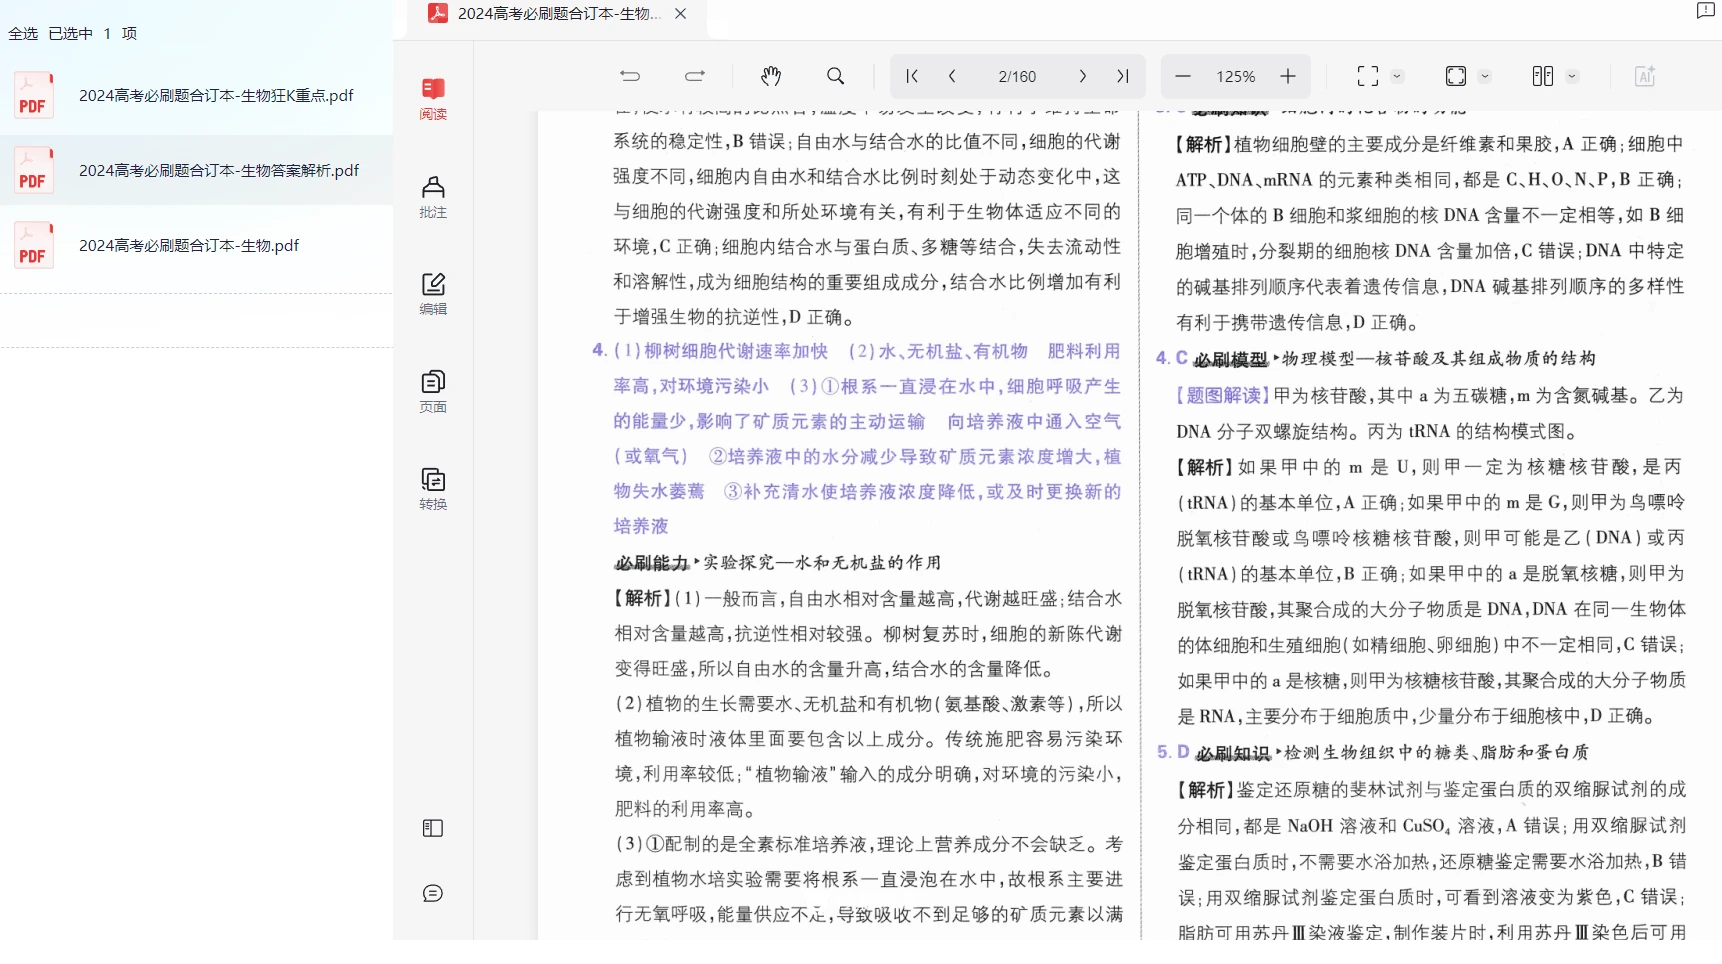
Task: Click 全选 (Select all) in file list
Action: tap(23, 33)
